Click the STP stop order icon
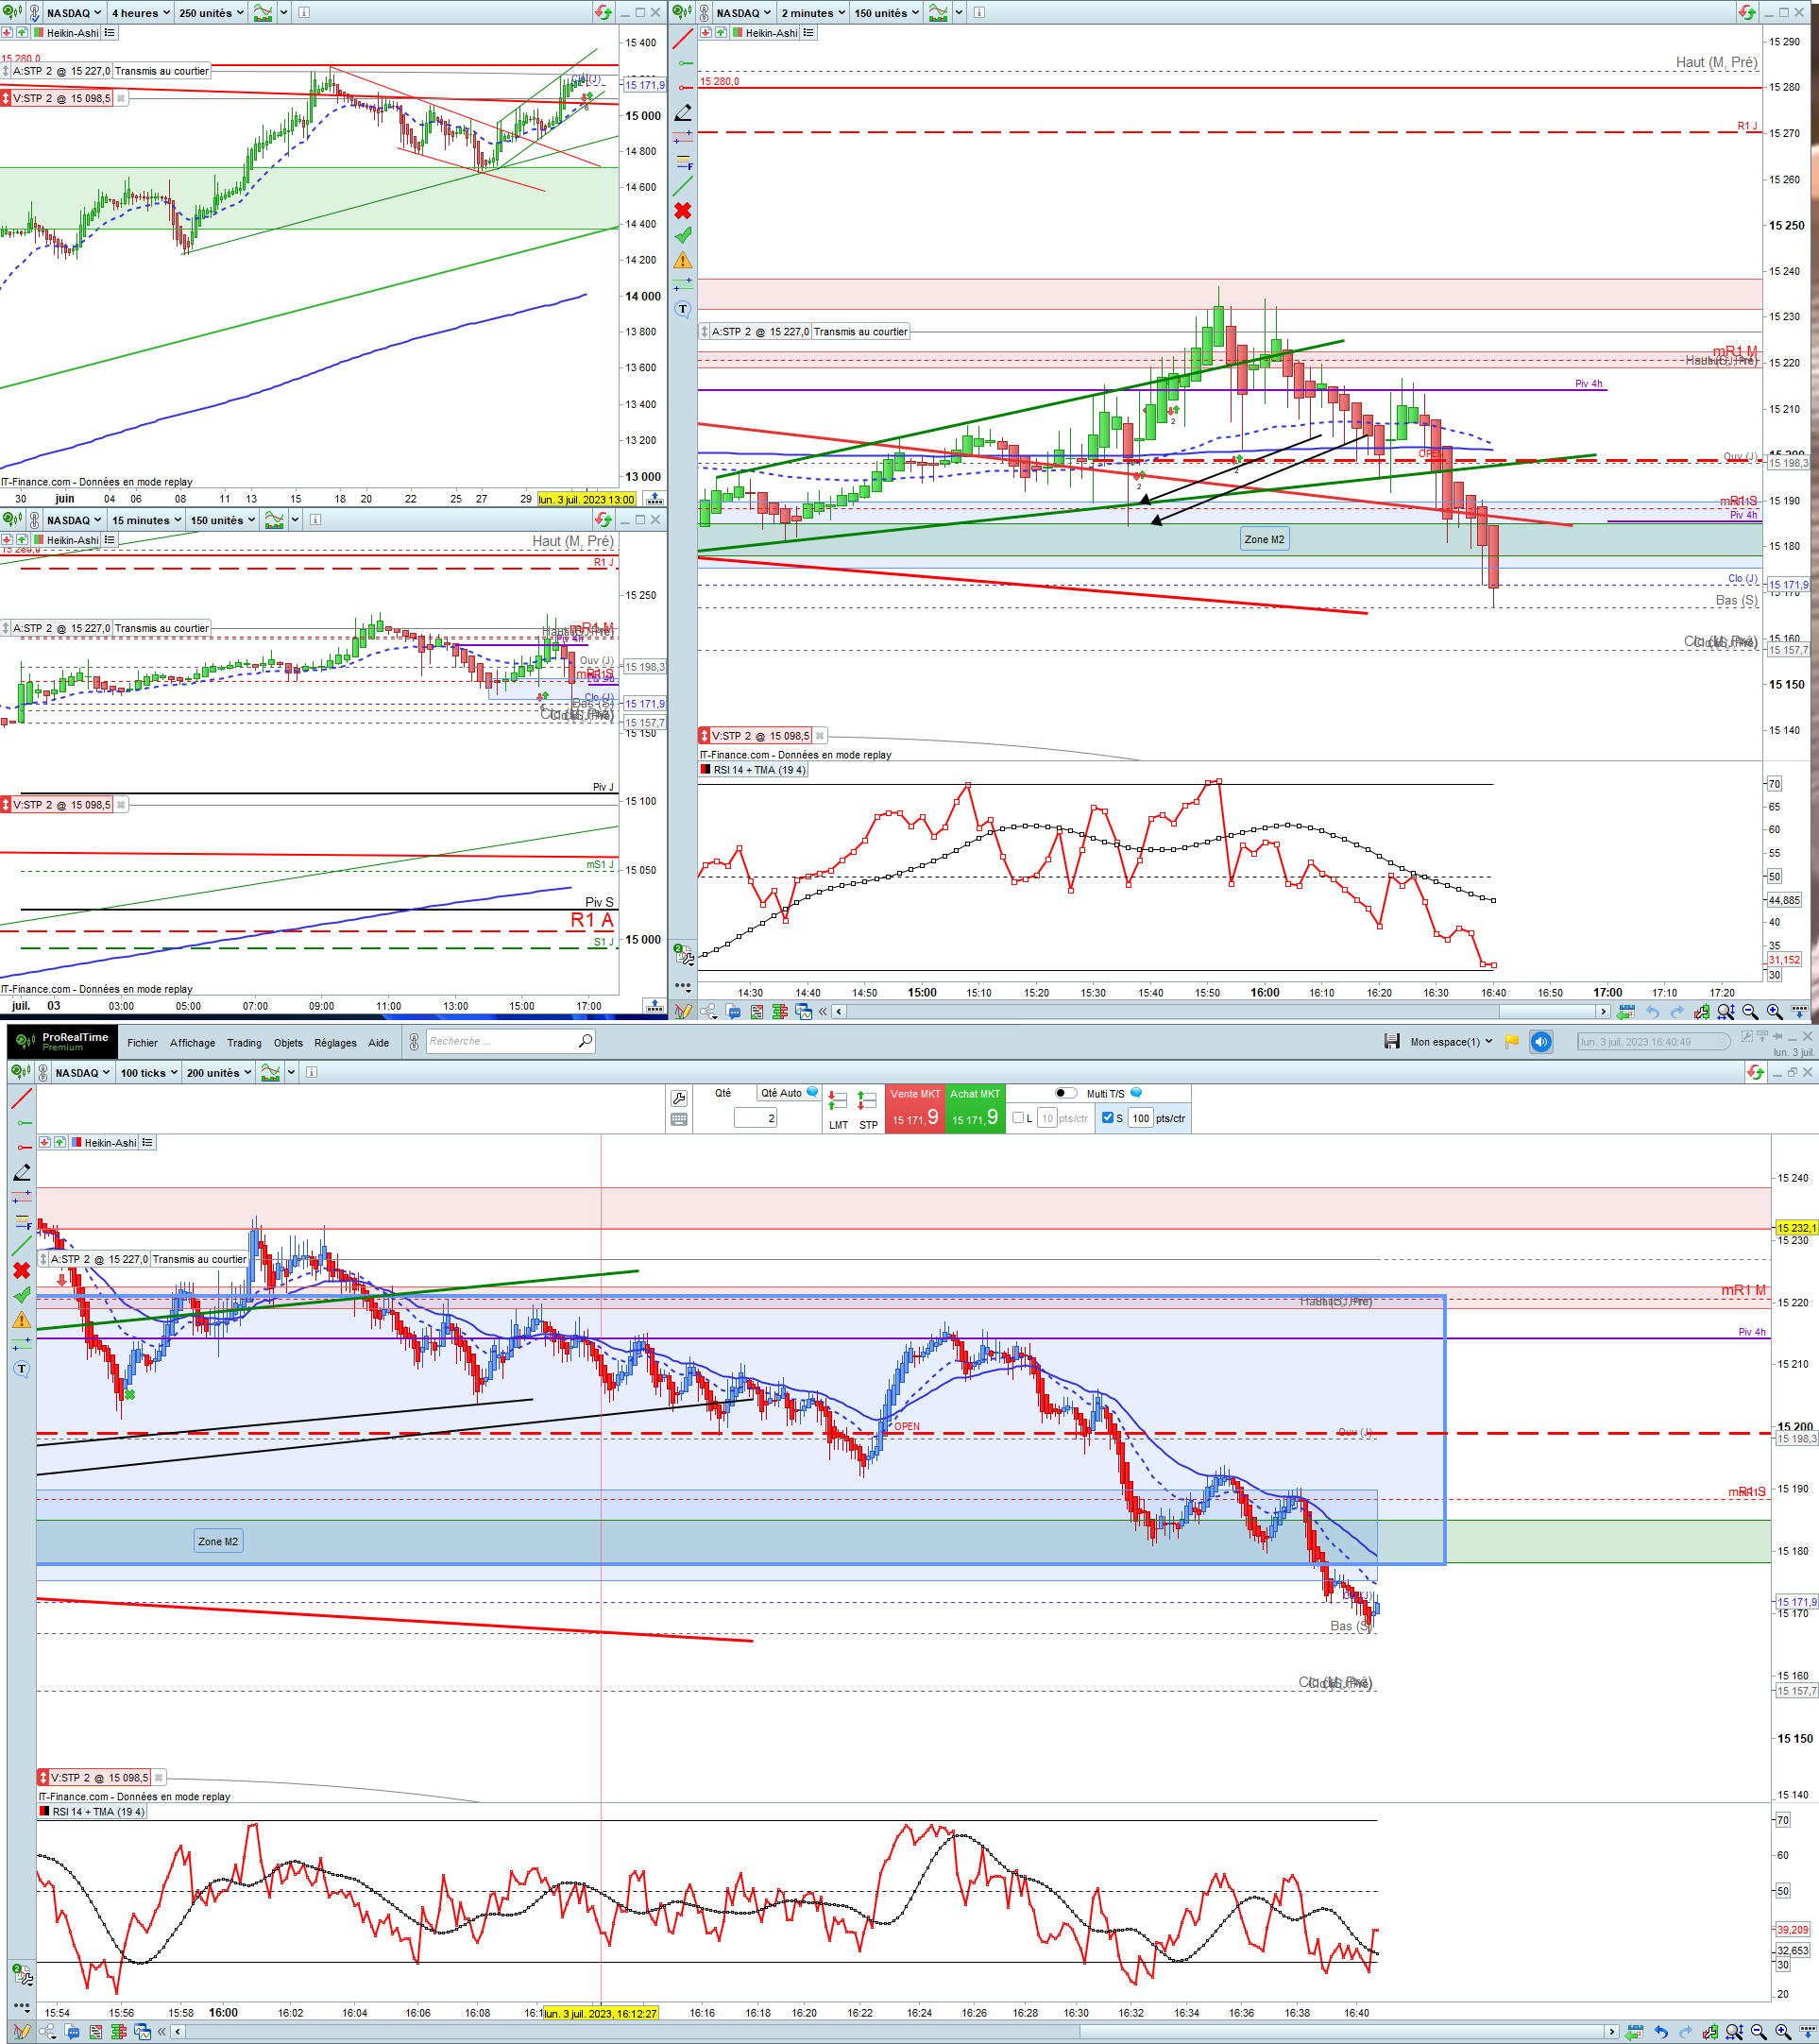Image resolution: width=1819 pixels, height=2044 pixels. pyautogui.click(x=868, y=1102)
